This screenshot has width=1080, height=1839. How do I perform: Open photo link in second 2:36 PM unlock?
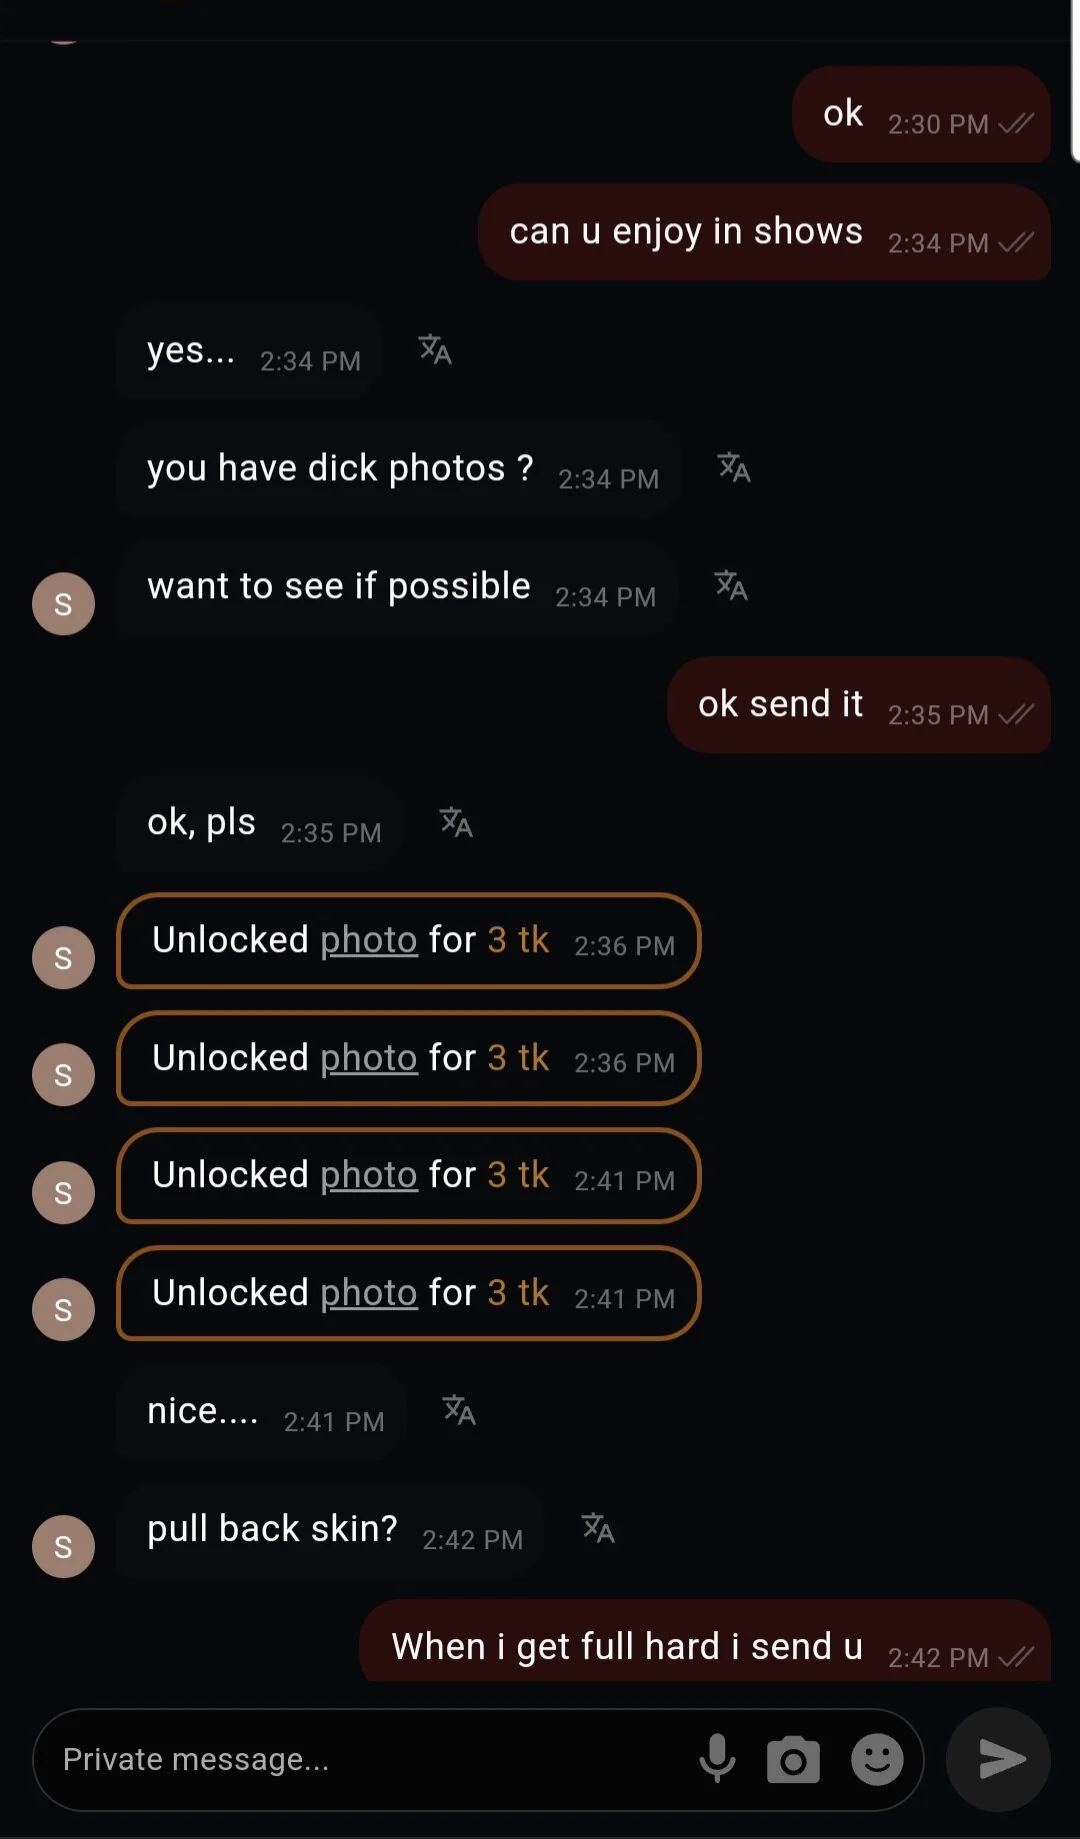pos(368,1058)
